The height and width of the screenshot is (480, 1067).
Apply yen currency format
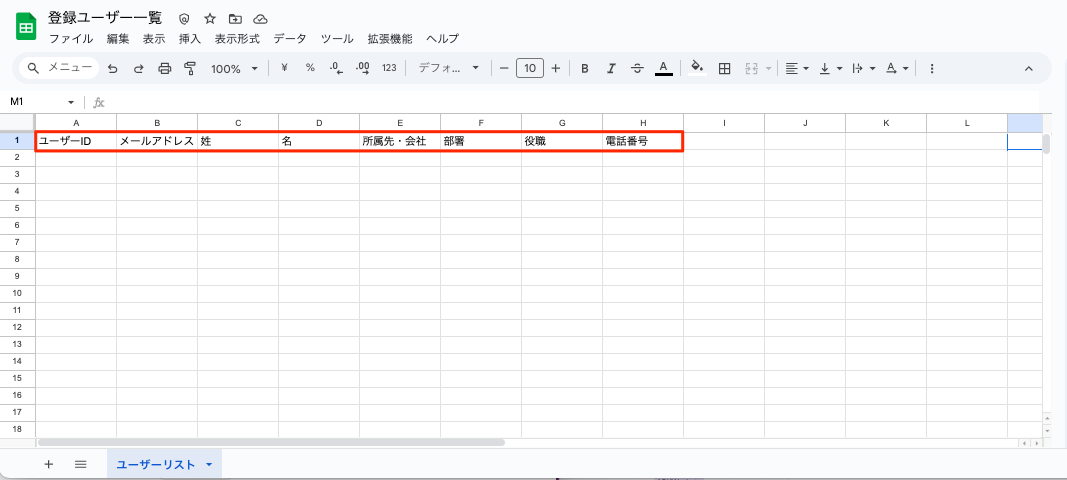284,68
